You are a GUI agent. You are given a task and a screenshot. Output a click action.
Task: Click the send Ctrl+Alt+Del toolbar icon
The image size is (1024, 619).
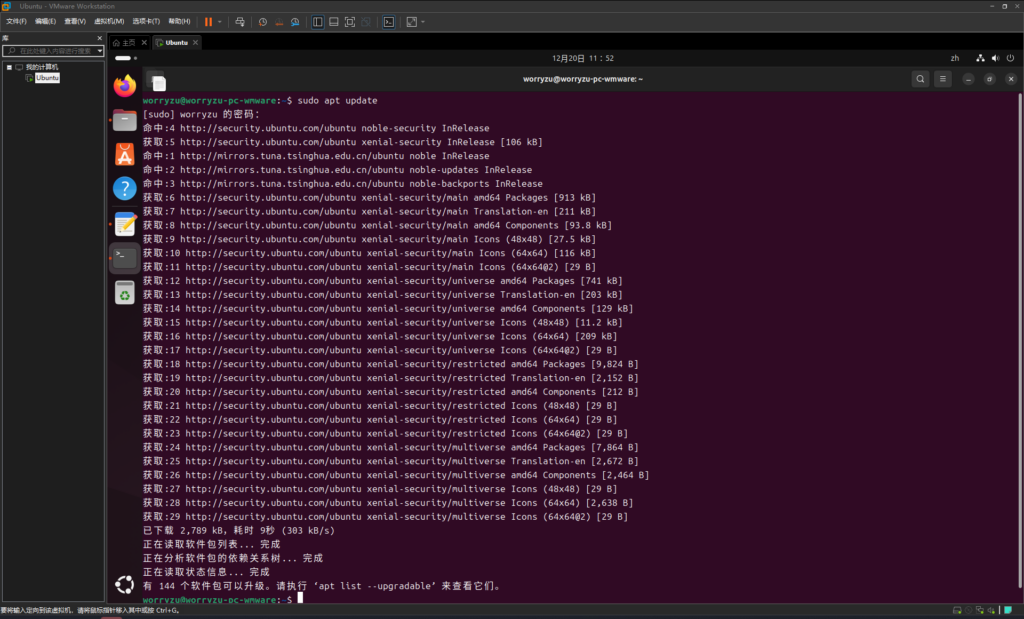(242, 21)
